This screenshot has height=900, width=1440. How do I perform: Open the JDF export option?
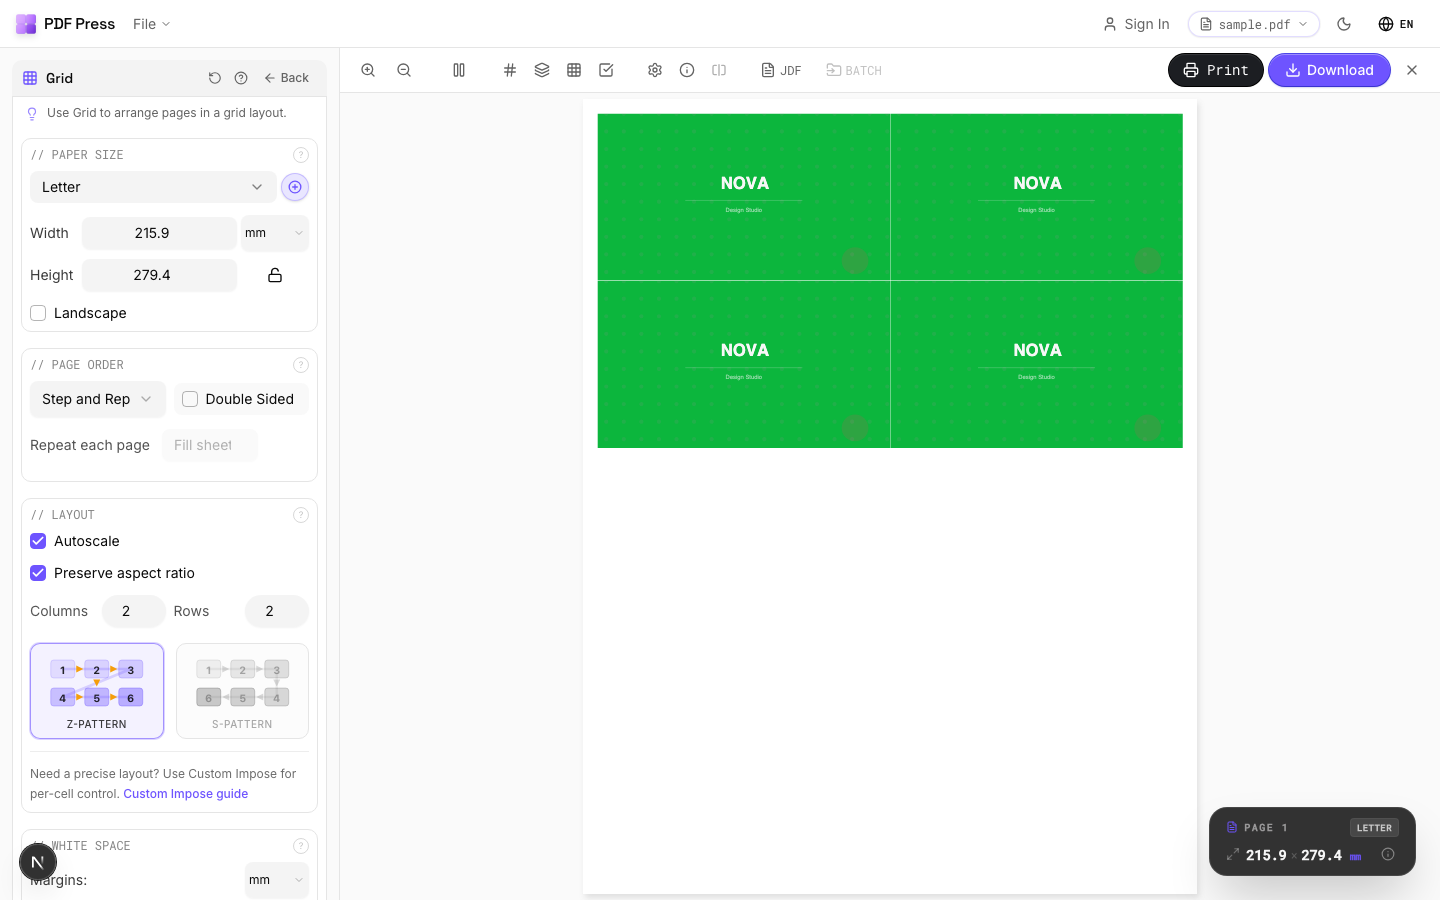point(781,70)
